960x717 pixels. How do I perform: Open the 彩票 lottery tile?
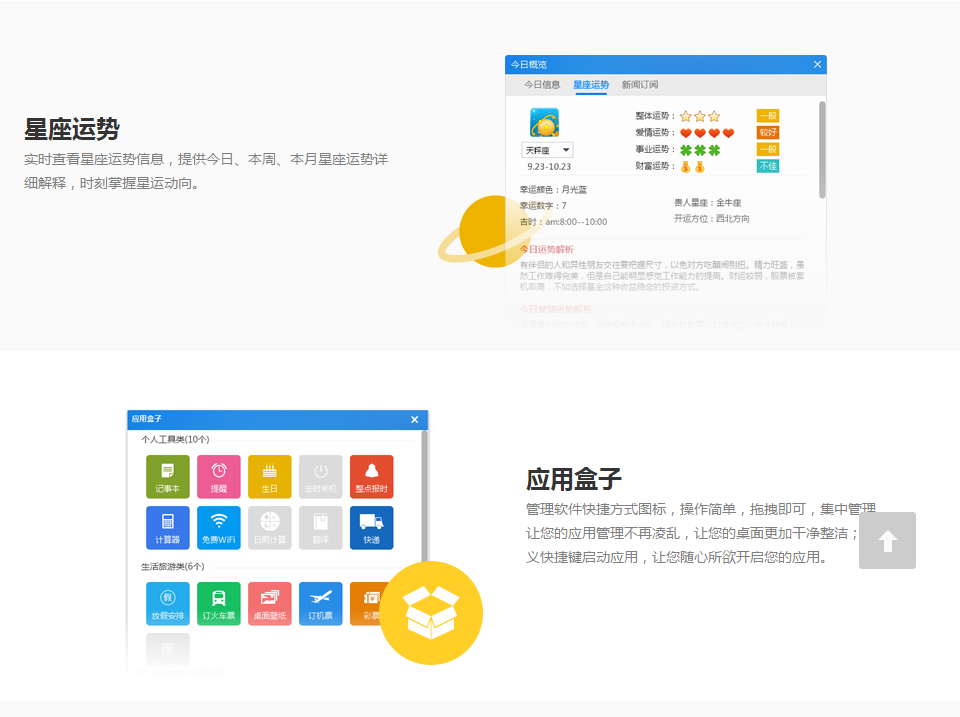pos(366,603)
